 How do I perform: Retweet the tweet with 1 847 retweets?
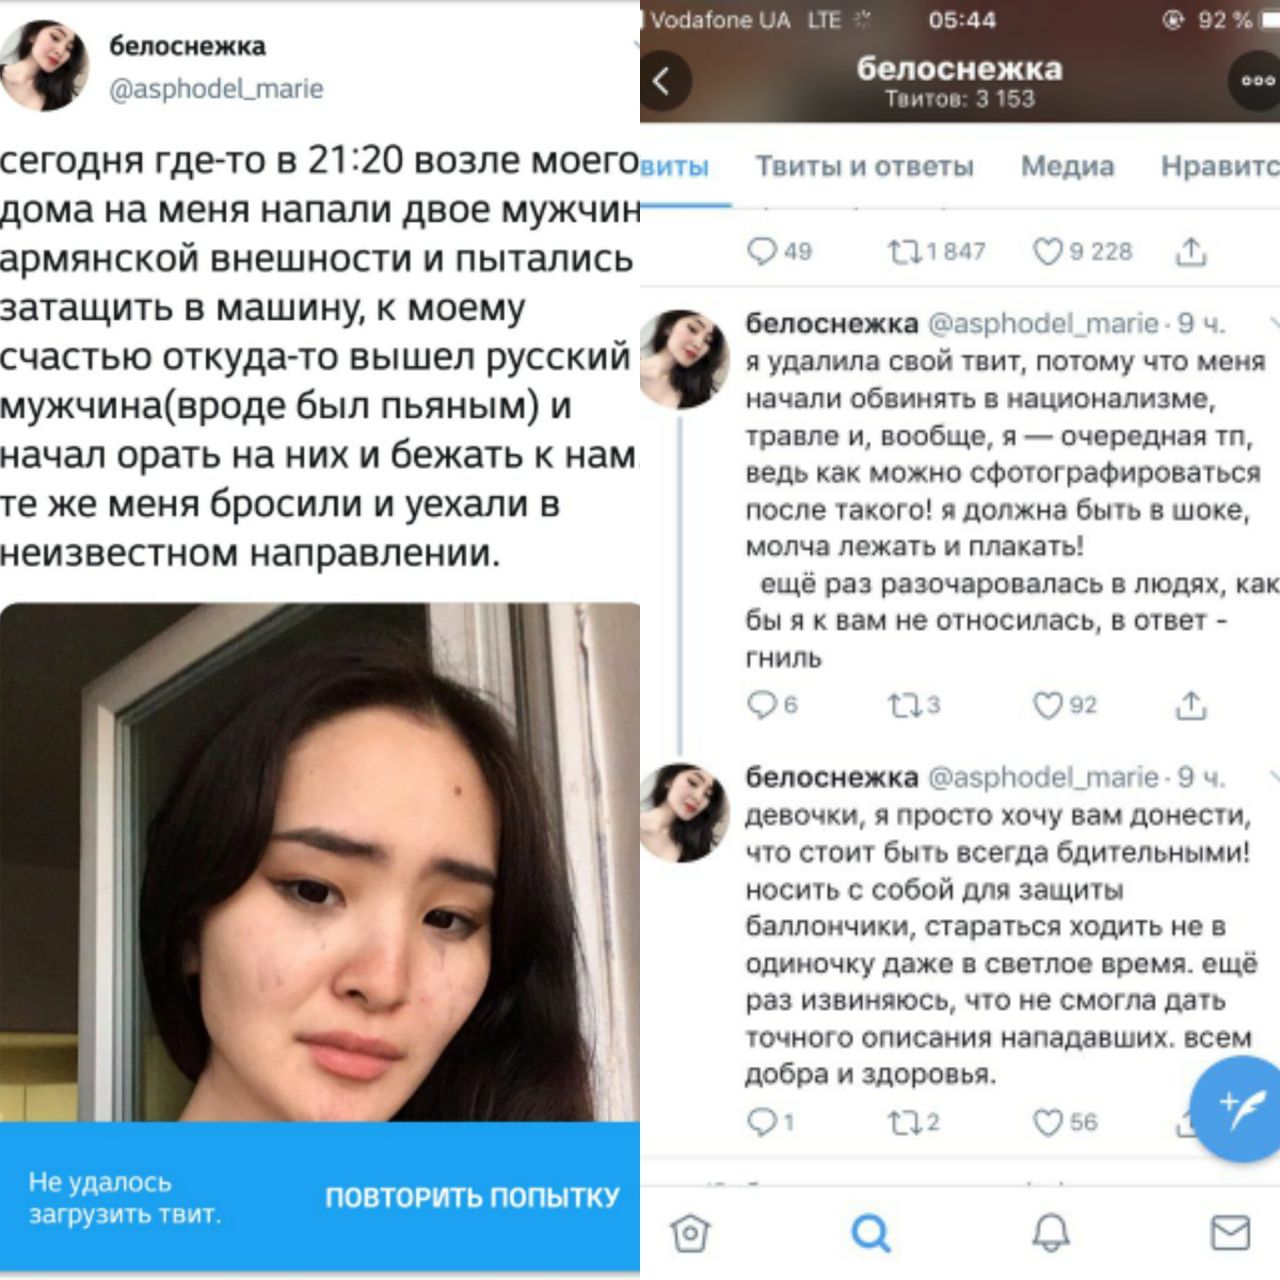click(x=905, y=251)
